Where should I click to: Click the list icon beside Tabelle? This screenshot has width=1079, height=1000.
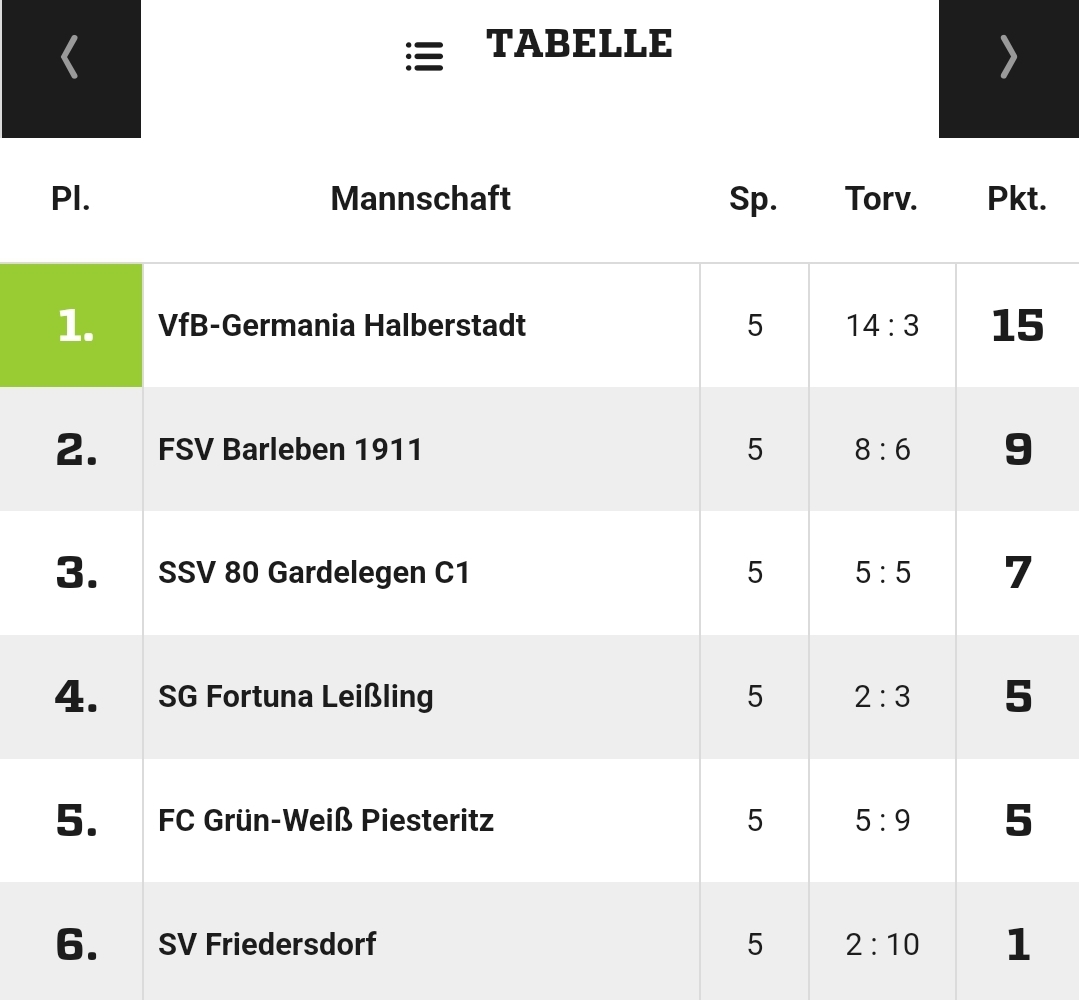pos(425,56)
